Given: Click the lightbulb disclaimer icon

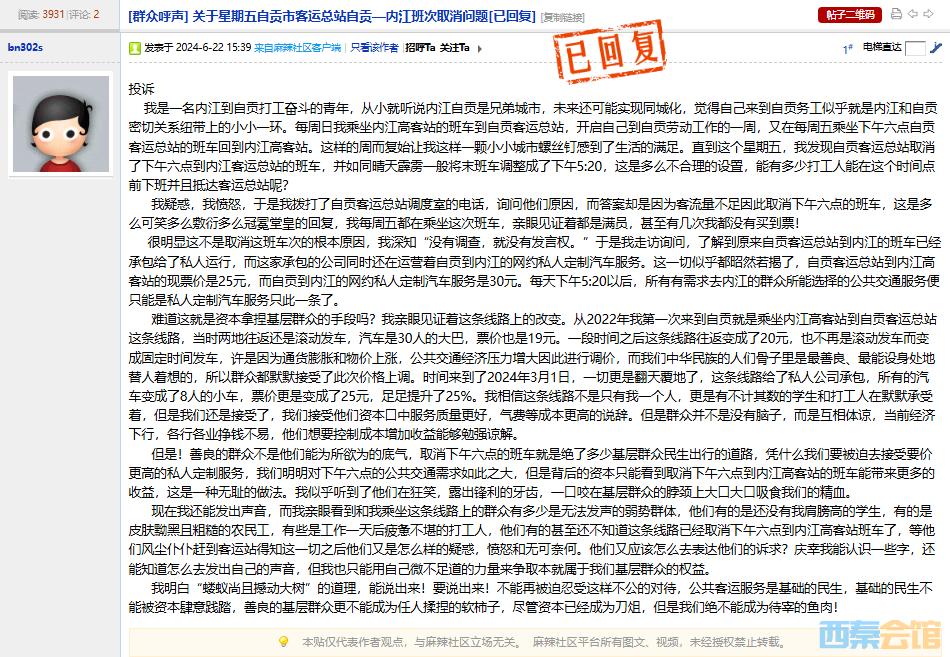Looking at the screenshot, I should pyautogui.click(x=283, y=641).
